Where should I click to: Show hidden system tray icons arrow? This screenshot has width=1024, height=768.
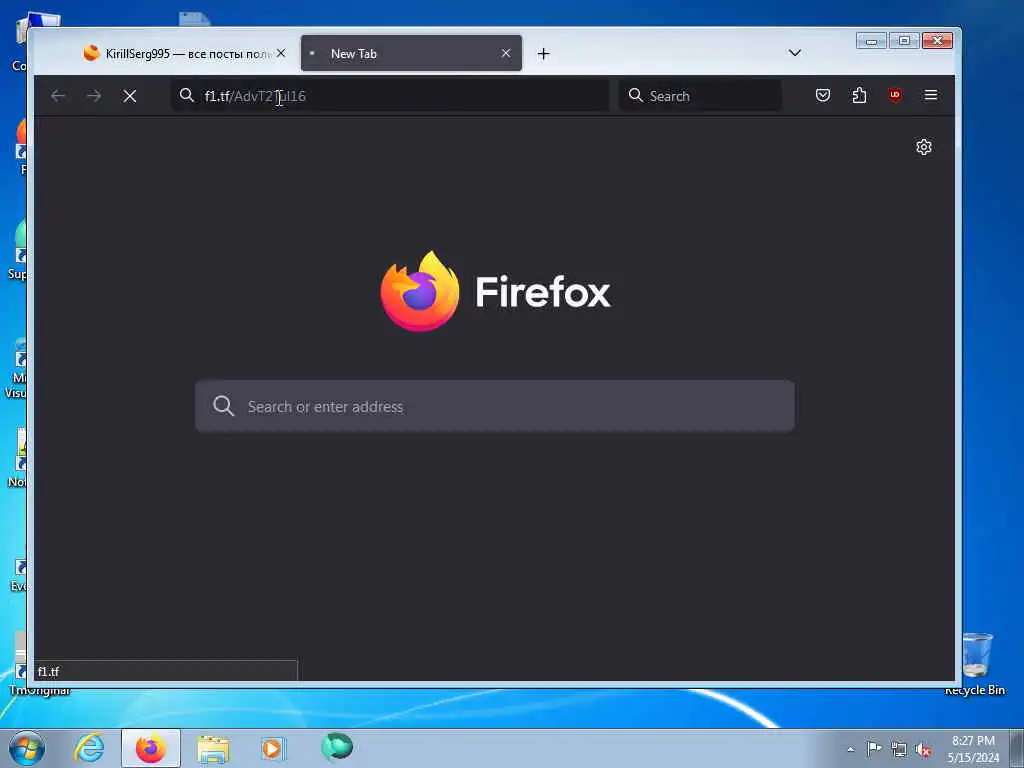(x=850, y=750)
